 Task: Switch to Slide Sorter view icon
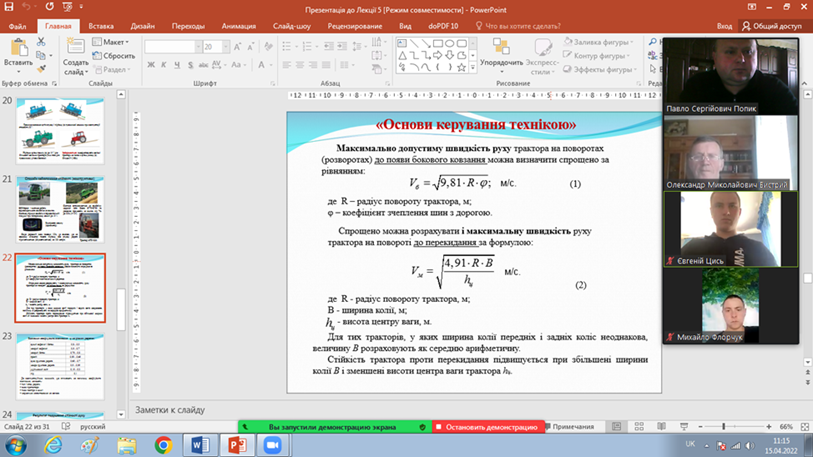click(x=639, y=426)
